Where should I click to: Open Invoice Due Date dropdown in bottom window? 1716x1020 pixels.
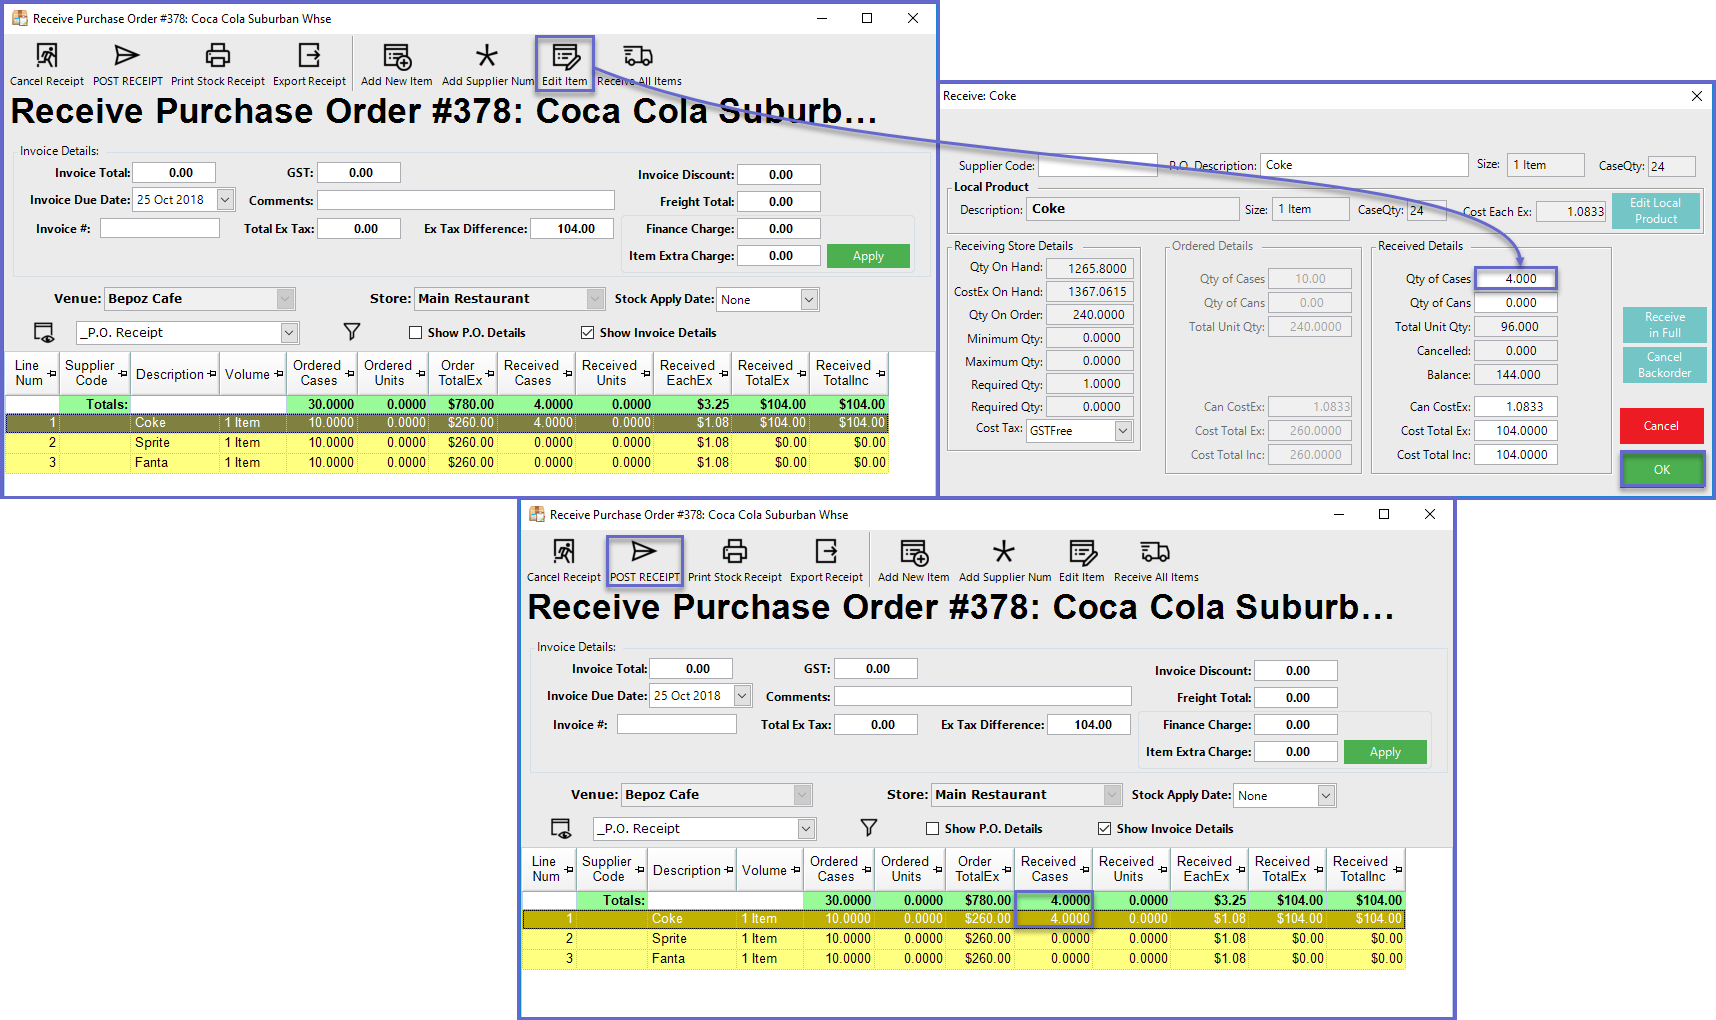[743, 696]
